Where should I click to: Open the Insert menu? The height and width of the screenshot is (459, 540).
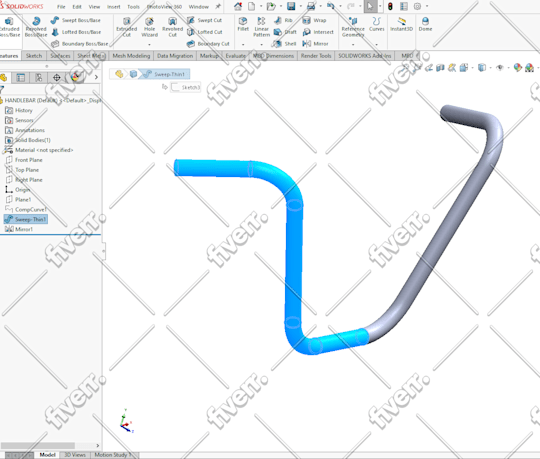click(114, 7)
